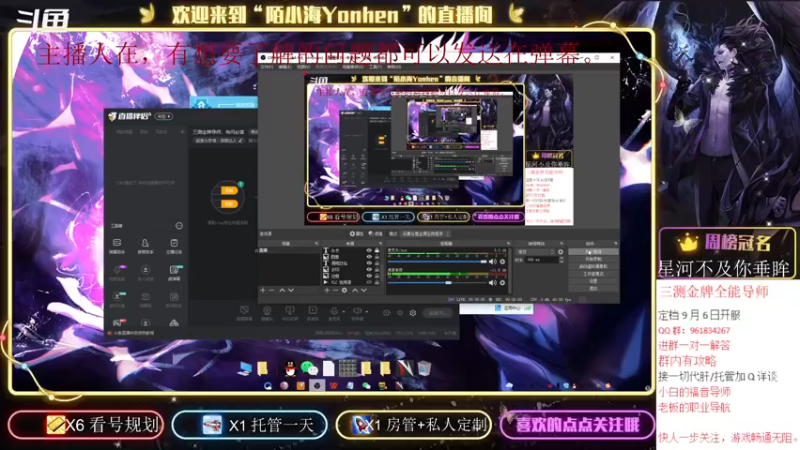Screen dimensions: 800x450
Task: Pop out the Controls dock panel
Action: (616, 243)
